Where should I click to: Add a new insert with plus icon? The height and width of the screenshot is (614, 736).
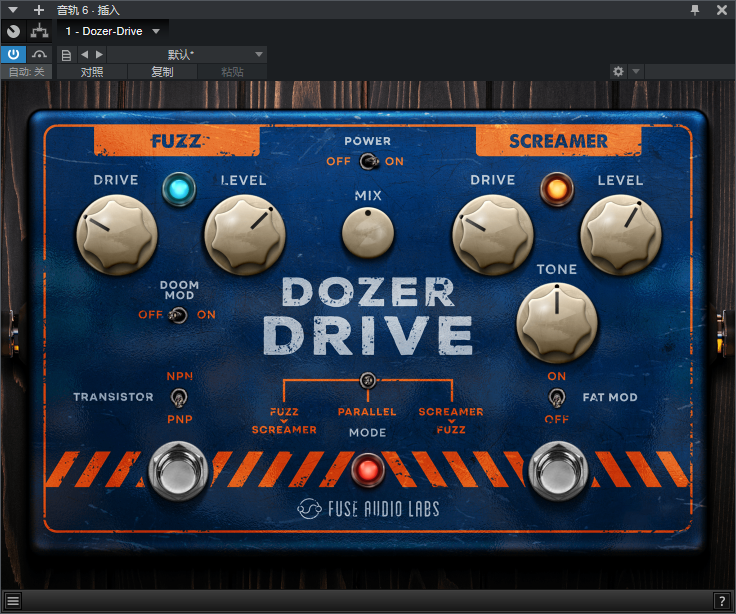tap(39, 9)
